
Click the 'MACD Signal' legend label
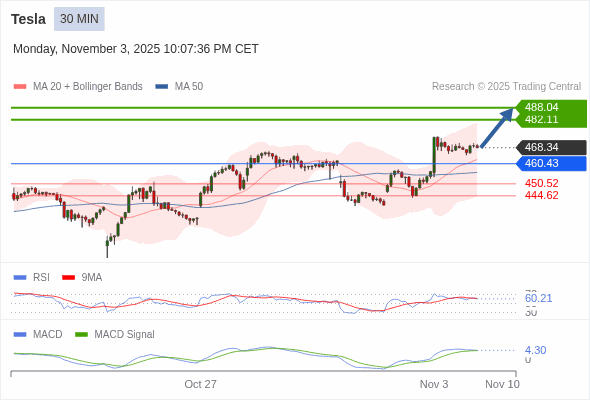125,335
